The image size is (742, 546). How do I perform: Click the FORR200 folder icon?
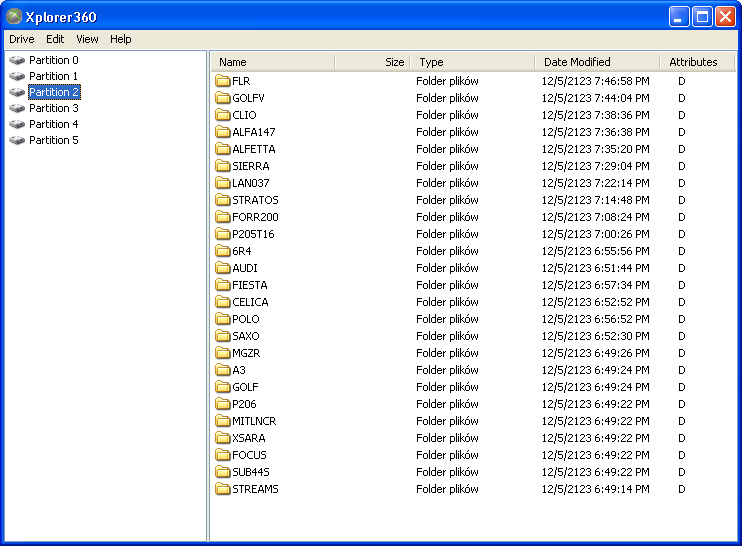(222, 217)
